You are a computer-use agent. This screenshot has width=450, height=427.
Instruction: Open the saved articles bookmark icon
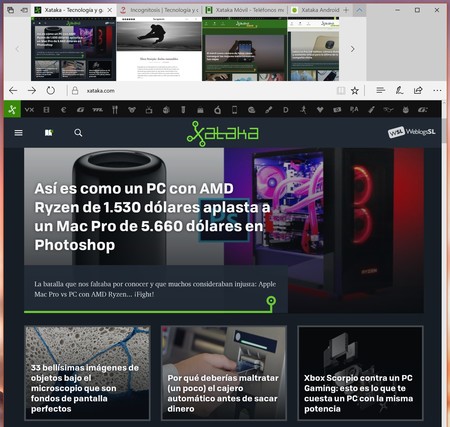click(x=49, y=133)
